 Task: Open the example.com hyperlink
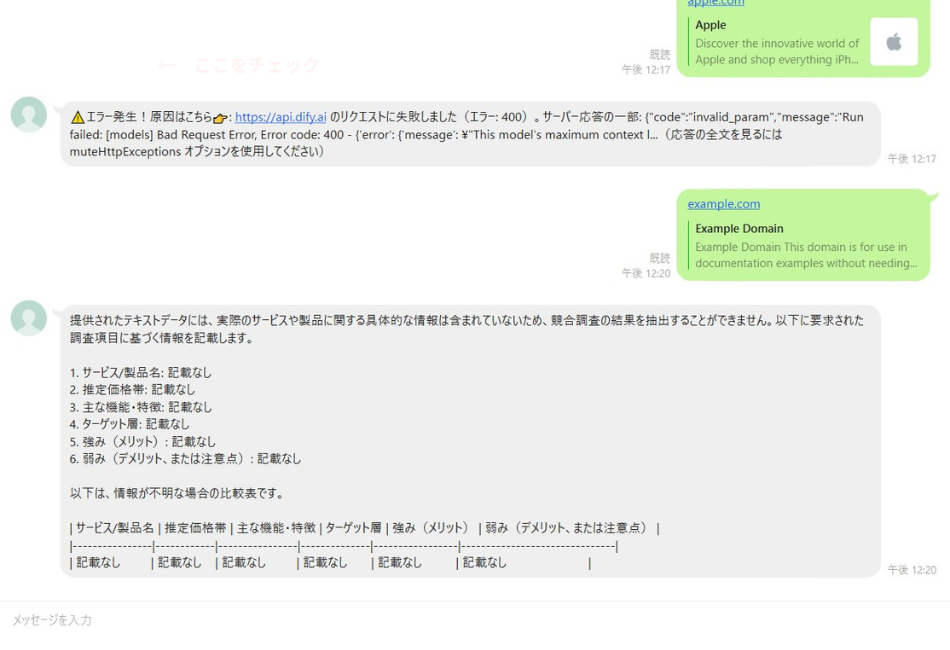pyautogui.click(x=724, y=203)
